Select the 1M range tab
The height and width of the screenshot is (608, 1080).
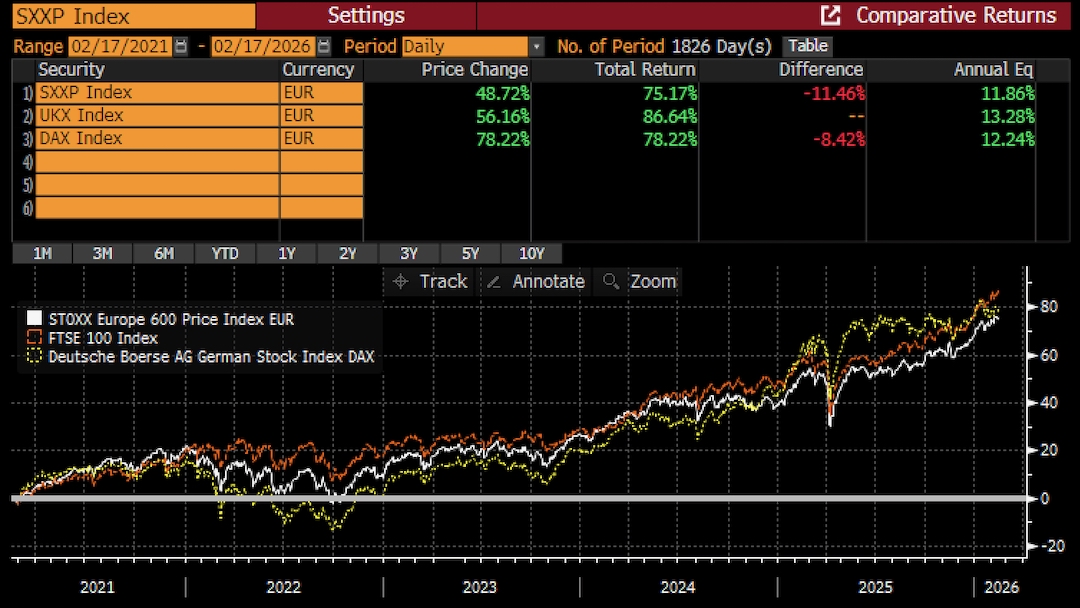click(42, 254)
